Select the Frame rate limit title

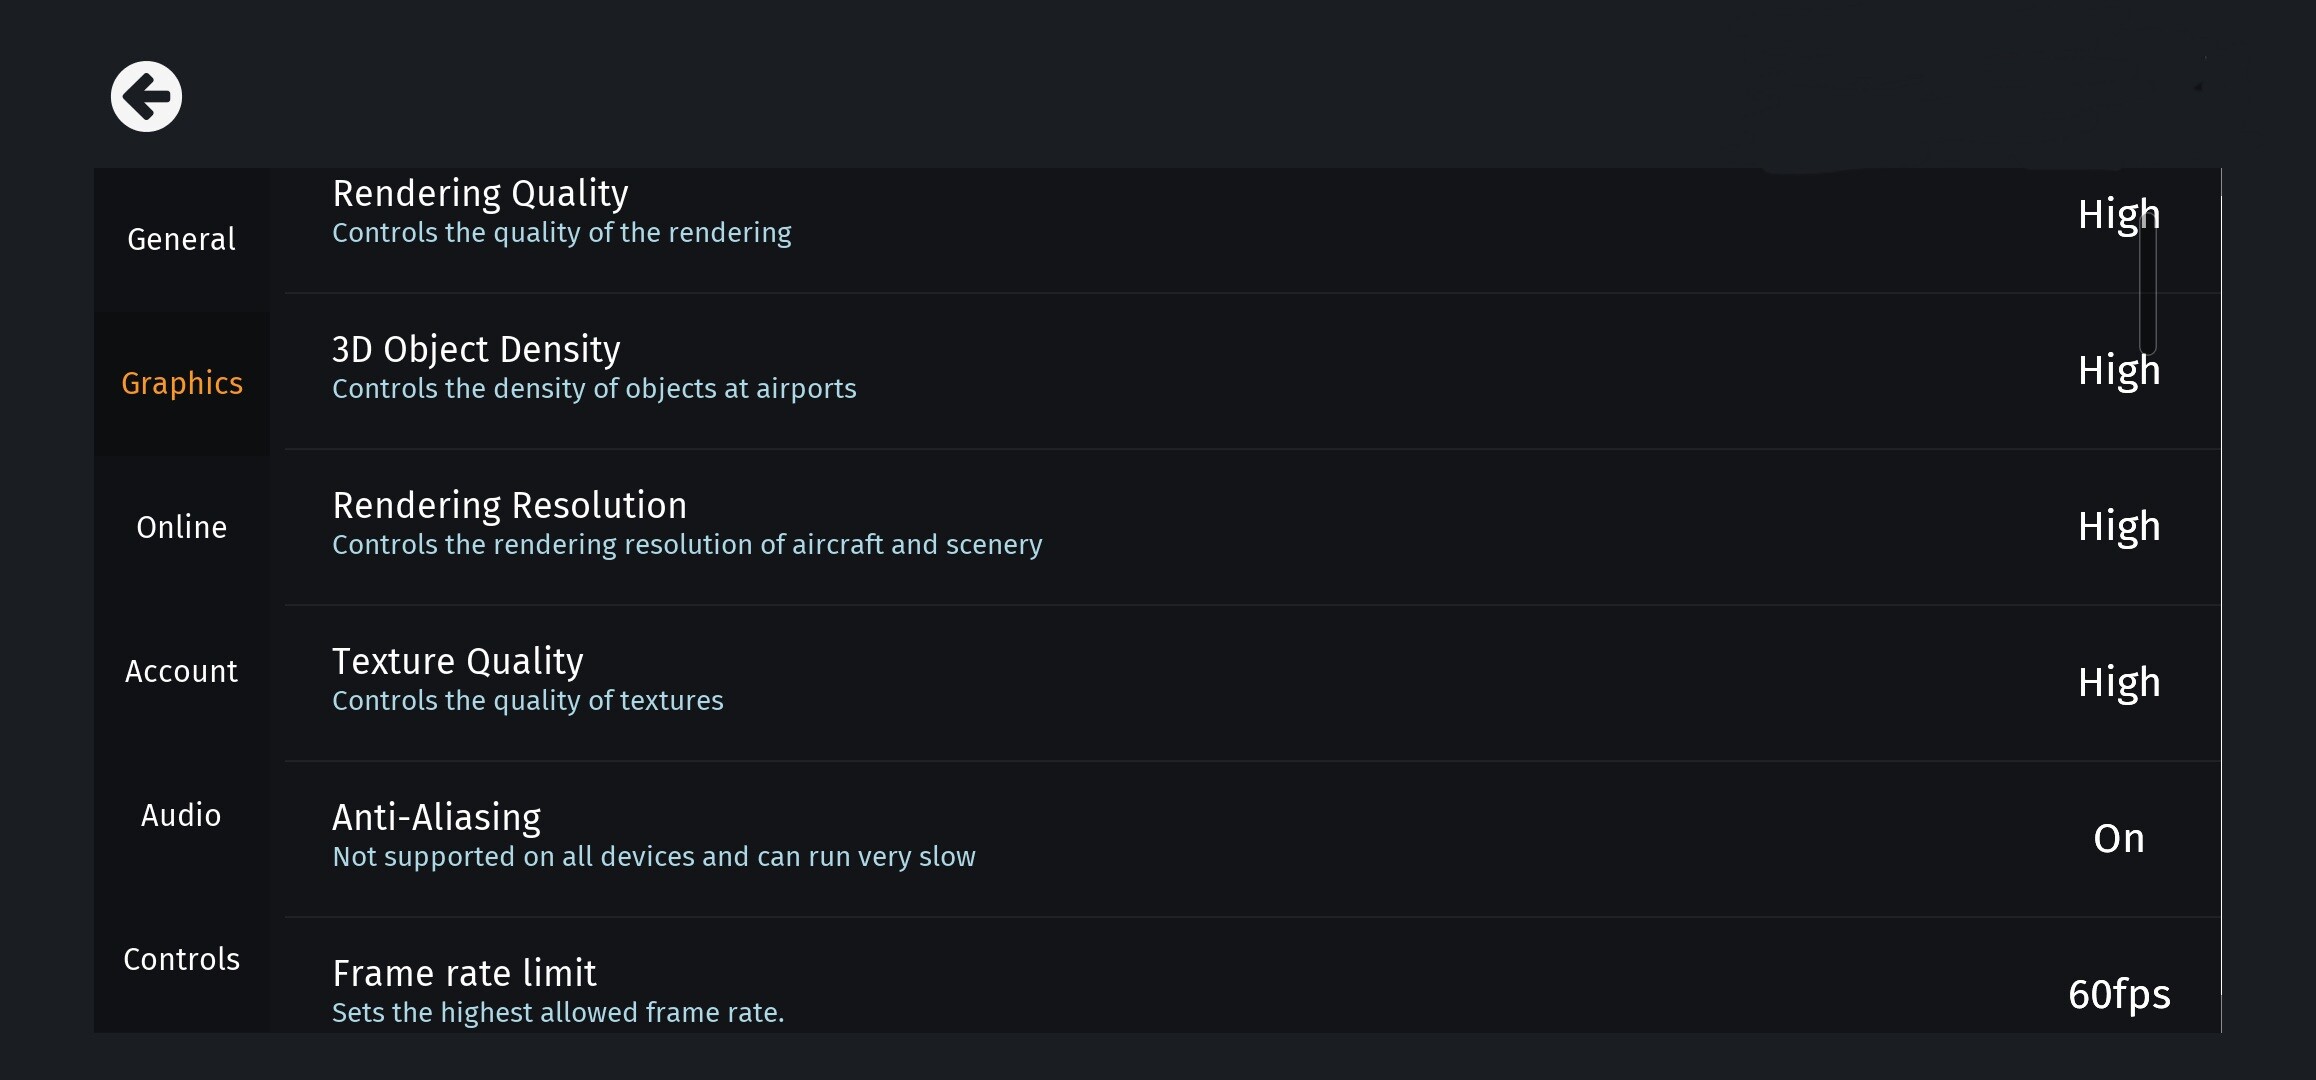(x=464, y=973)
